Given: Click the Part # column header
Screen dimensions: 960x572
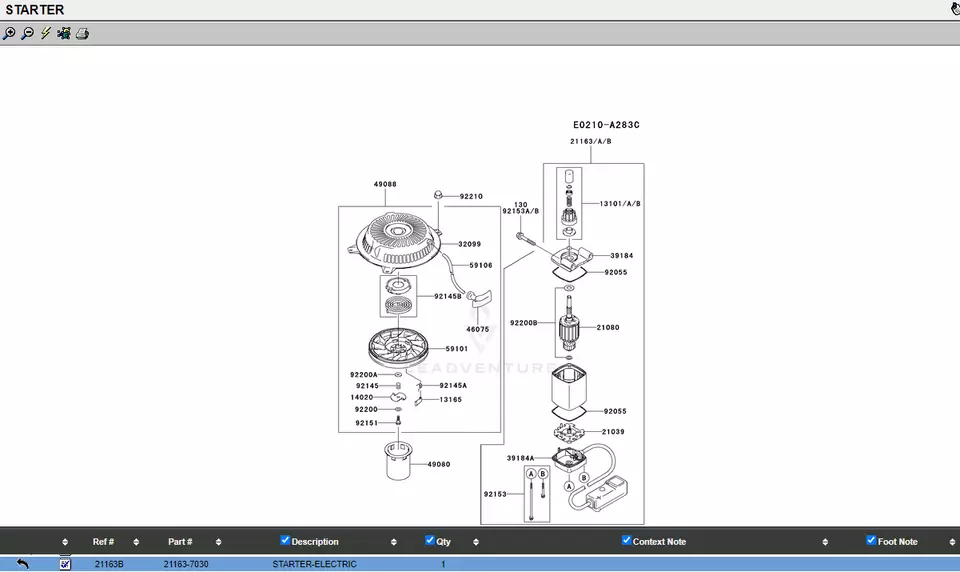Looking at the screenshot, I should click(x=180, y=542).
